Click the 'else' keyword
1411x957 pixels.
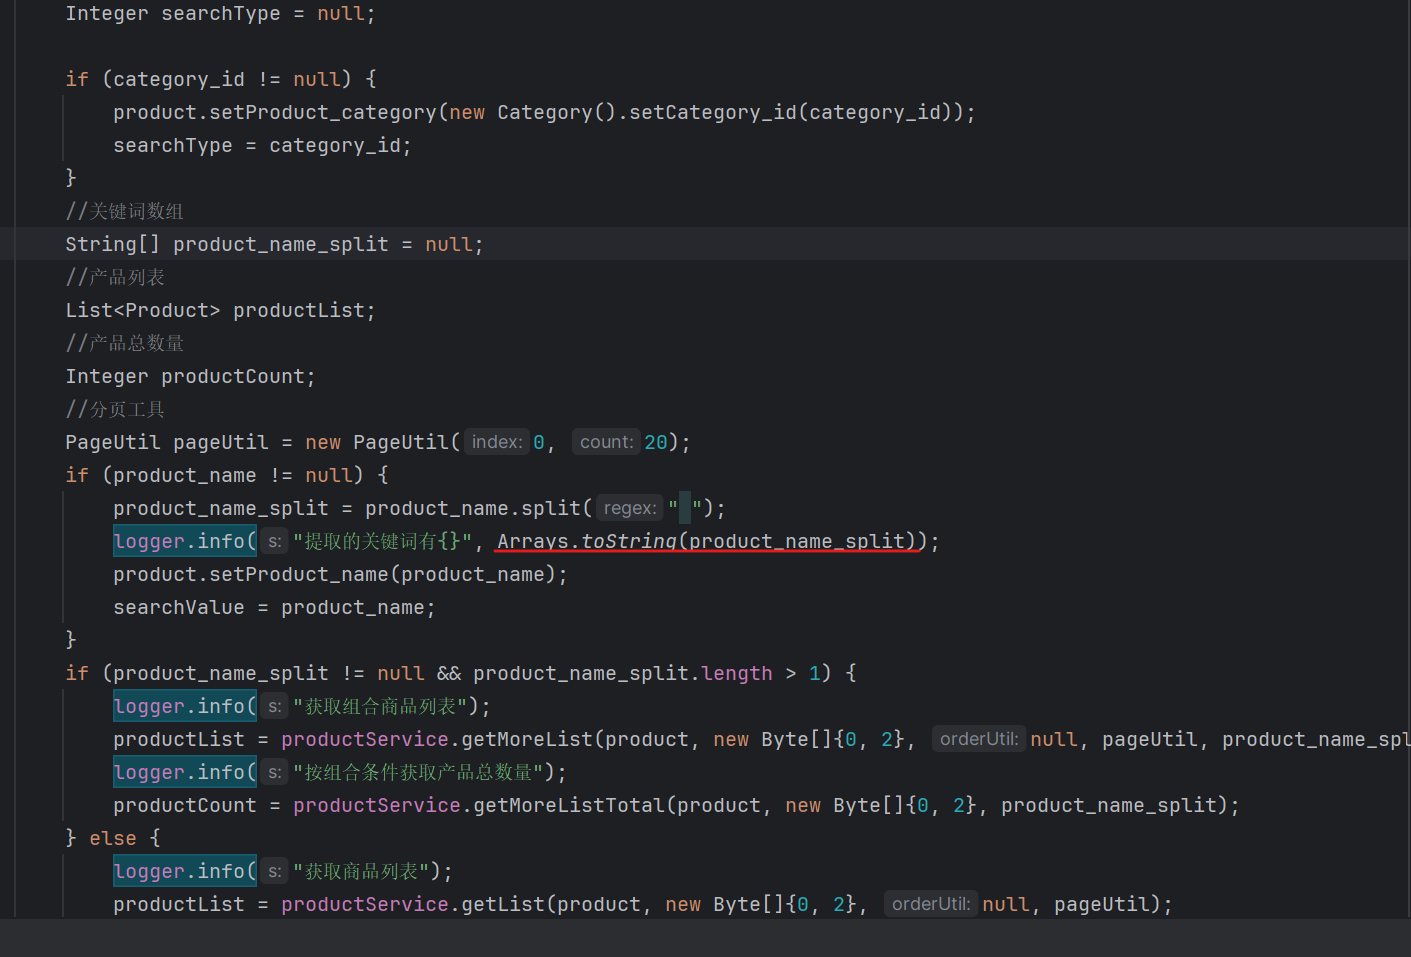112,838
